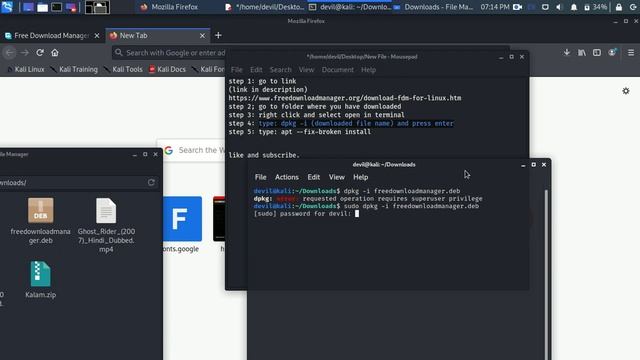Image resolution: width=640 pixels, height=360 pixels.
Task: Open Mousepad Edit menu
Action: tap(256, 70)
